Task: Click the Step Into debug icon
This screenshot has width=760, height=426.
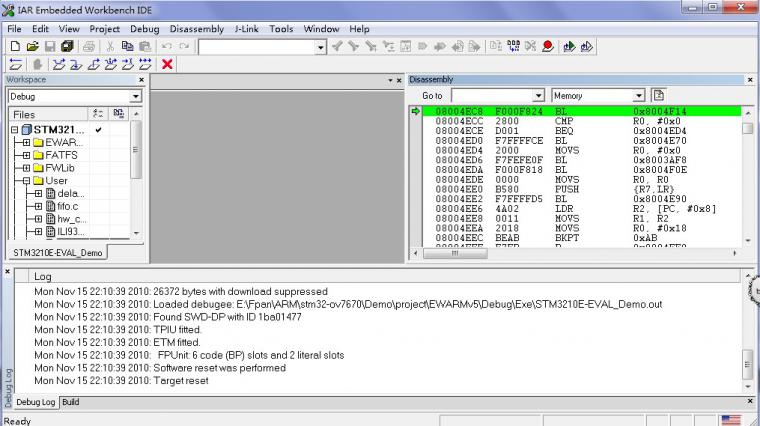Action: point(76,64)
